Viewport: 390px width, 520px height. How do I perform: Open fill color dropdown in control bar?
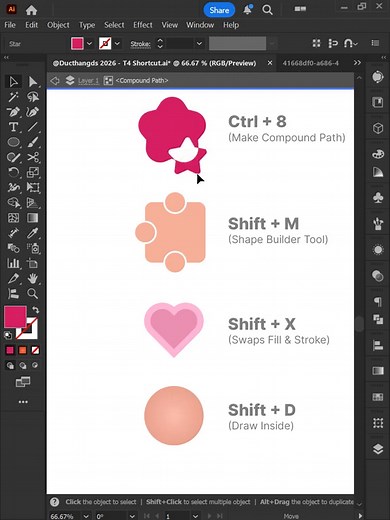[x=89, y=43]
